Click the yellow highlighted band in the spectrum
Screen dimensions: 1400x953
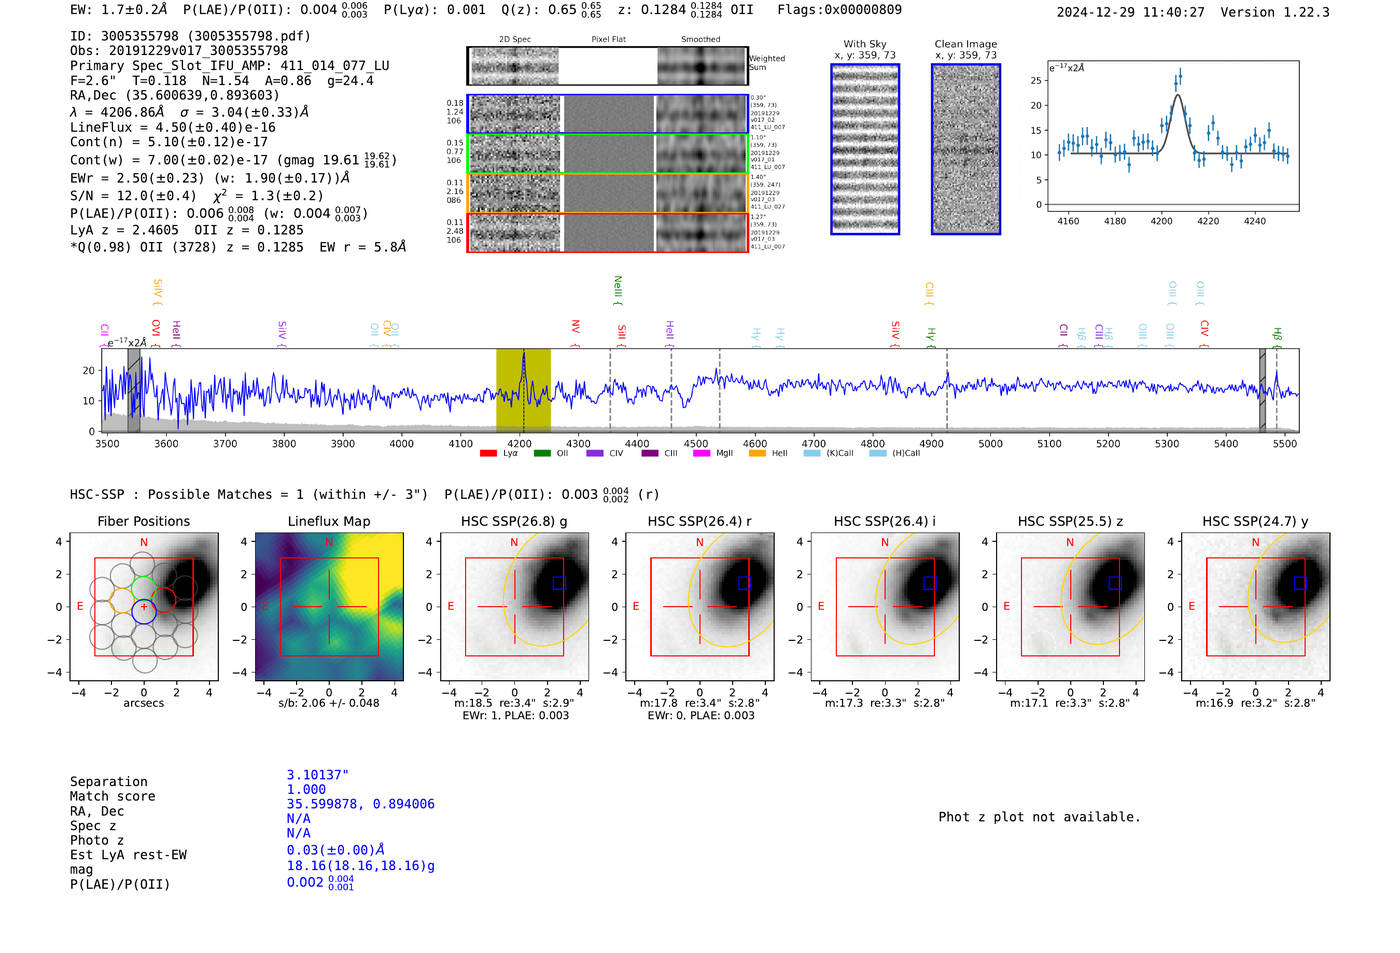(523, 390)
